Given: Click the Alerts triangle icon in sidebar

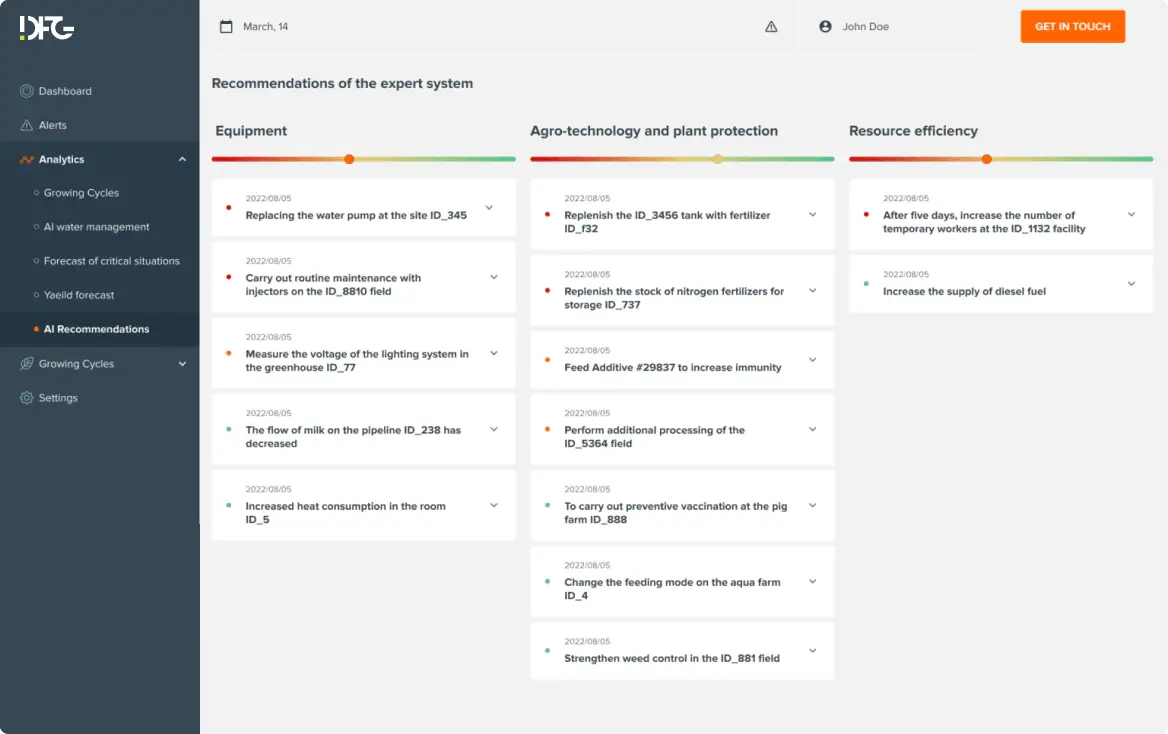Looking at the screenshot, I should coord(26,125).
